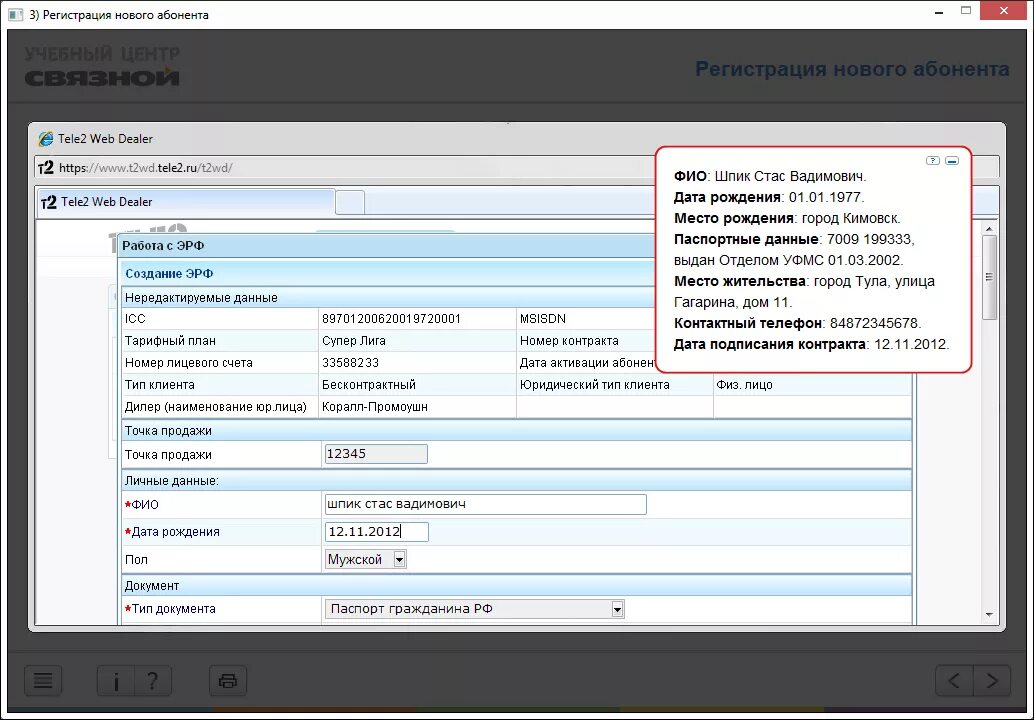Screen dimensions: 1034x720
Task: Click the Юридический тип клиента label
Action: pos(594,384)
